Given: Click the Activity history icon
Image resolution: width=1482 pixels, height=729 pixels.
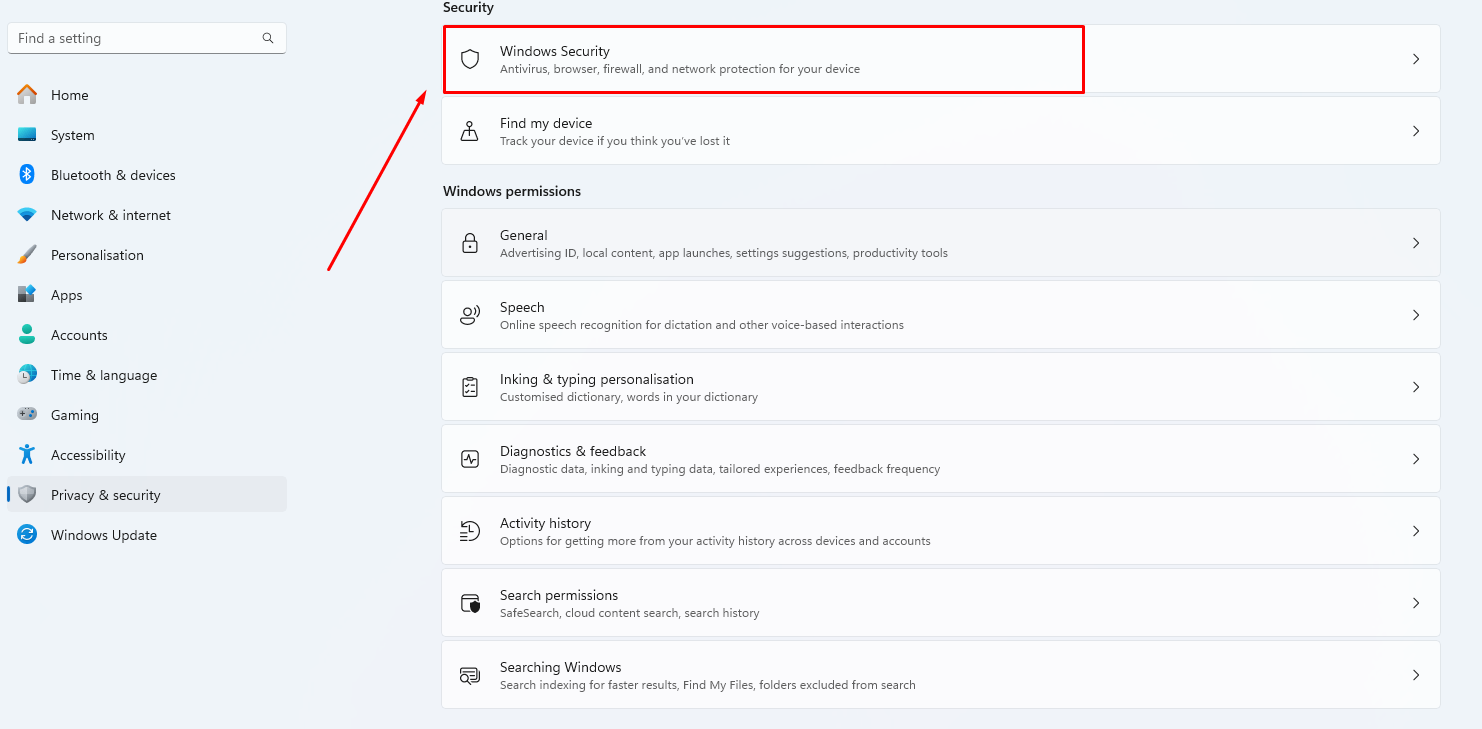Looking at the screenshot, I should [470, 531].
